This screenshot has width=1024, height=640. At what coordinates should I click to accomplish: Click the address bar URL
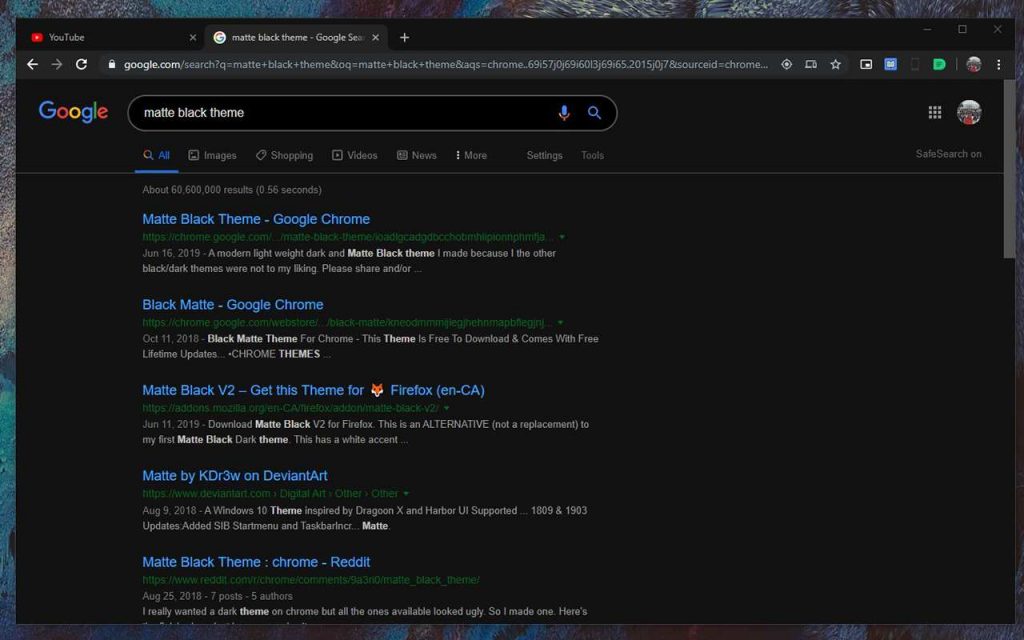445,64
